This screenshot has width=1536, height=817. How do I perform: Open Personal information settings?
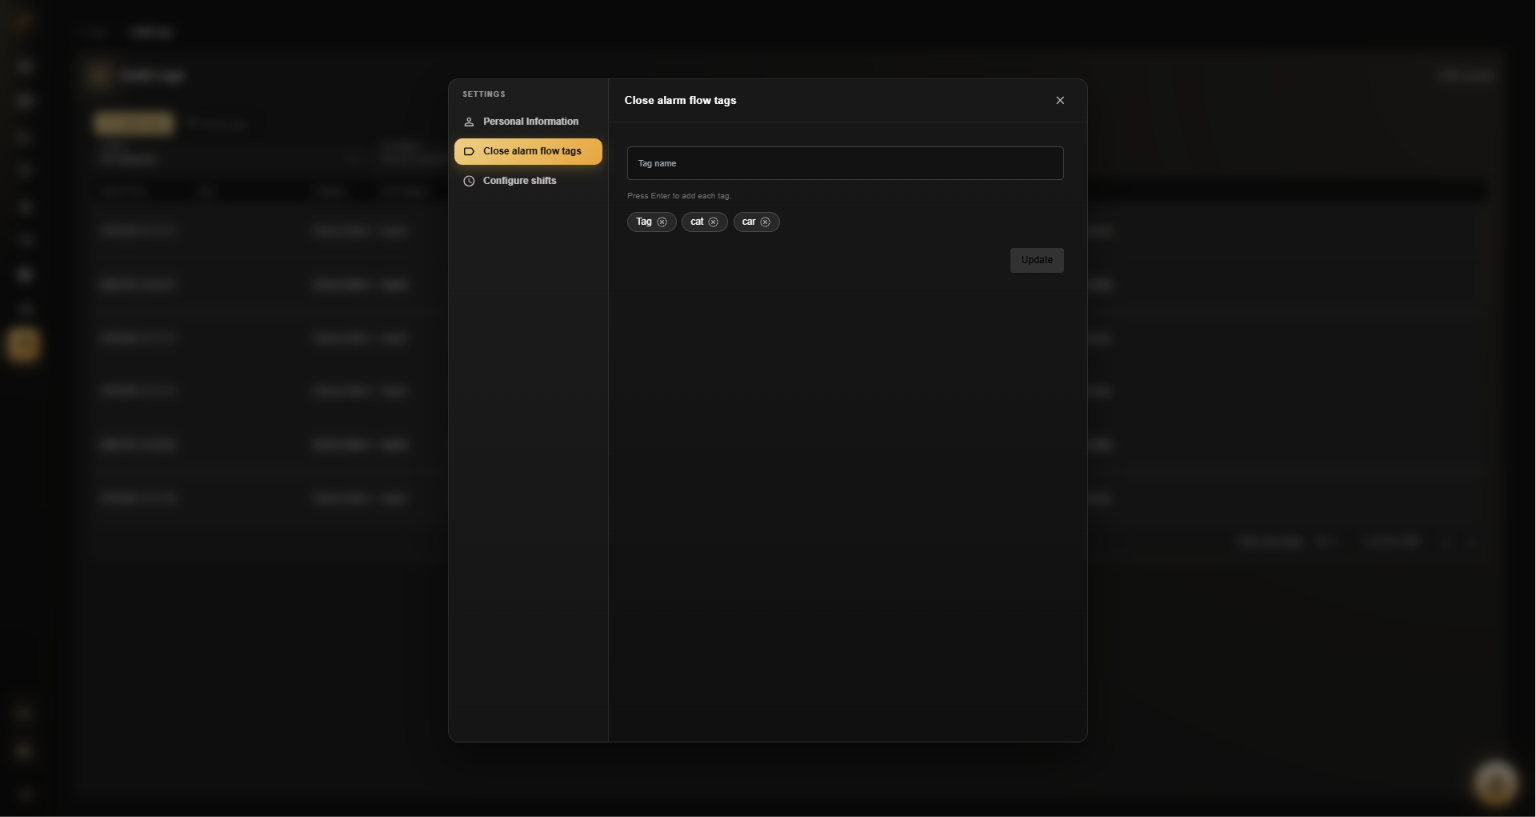528,122
